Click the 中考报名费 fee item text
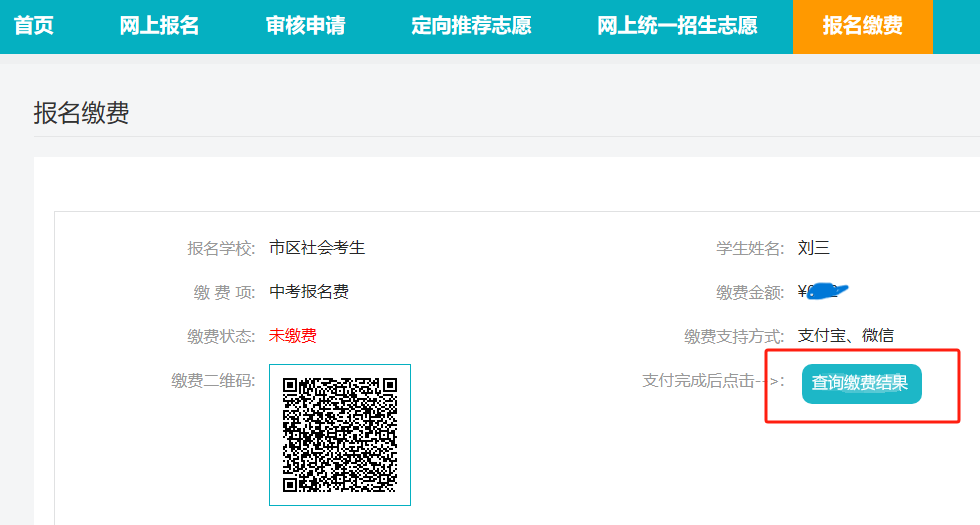This screenshot has height=525, width=980. click(309, 292)
